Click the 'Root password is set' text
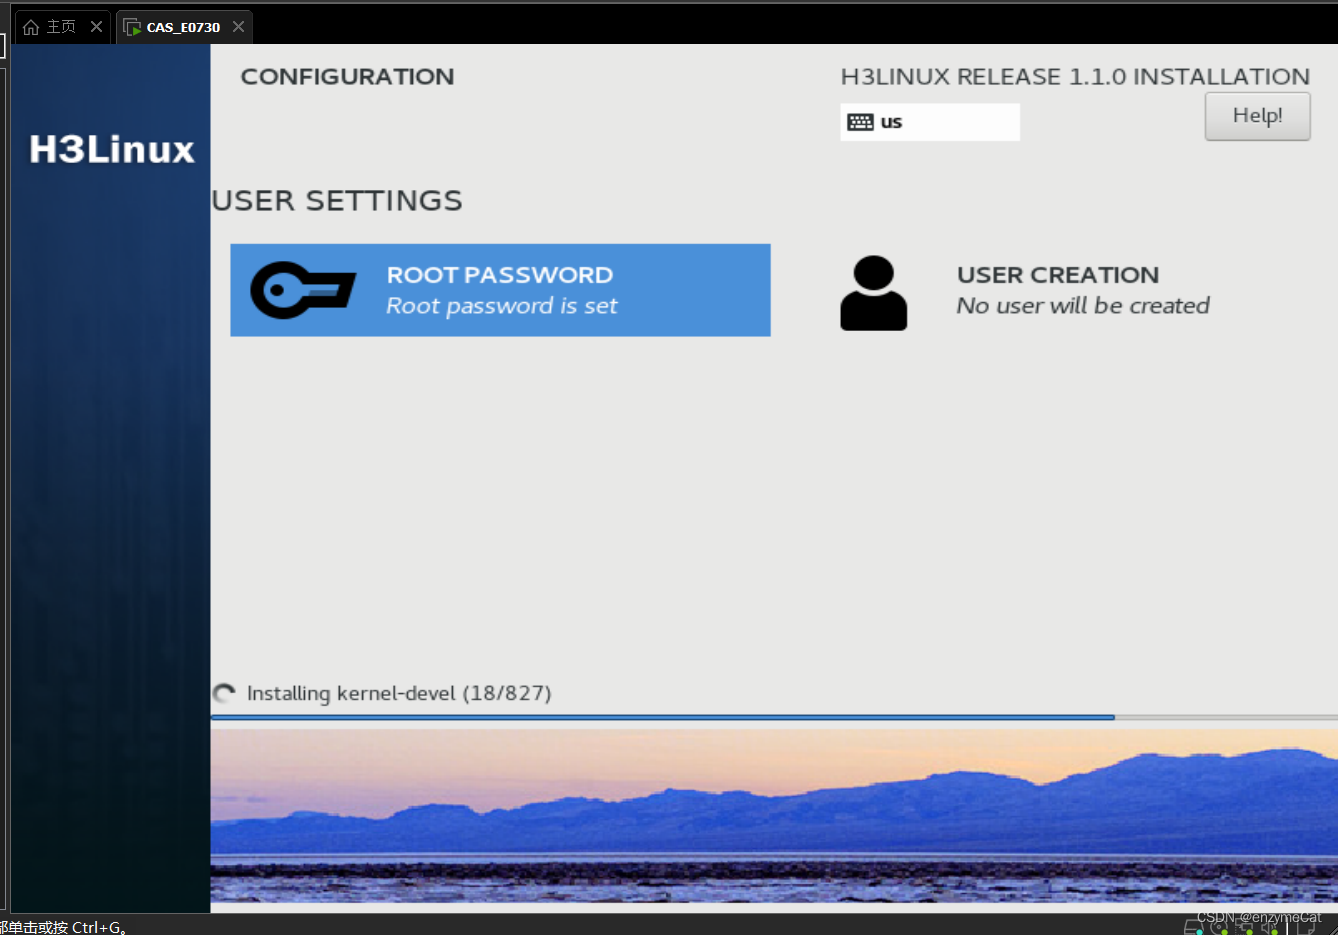 [502, 306]
